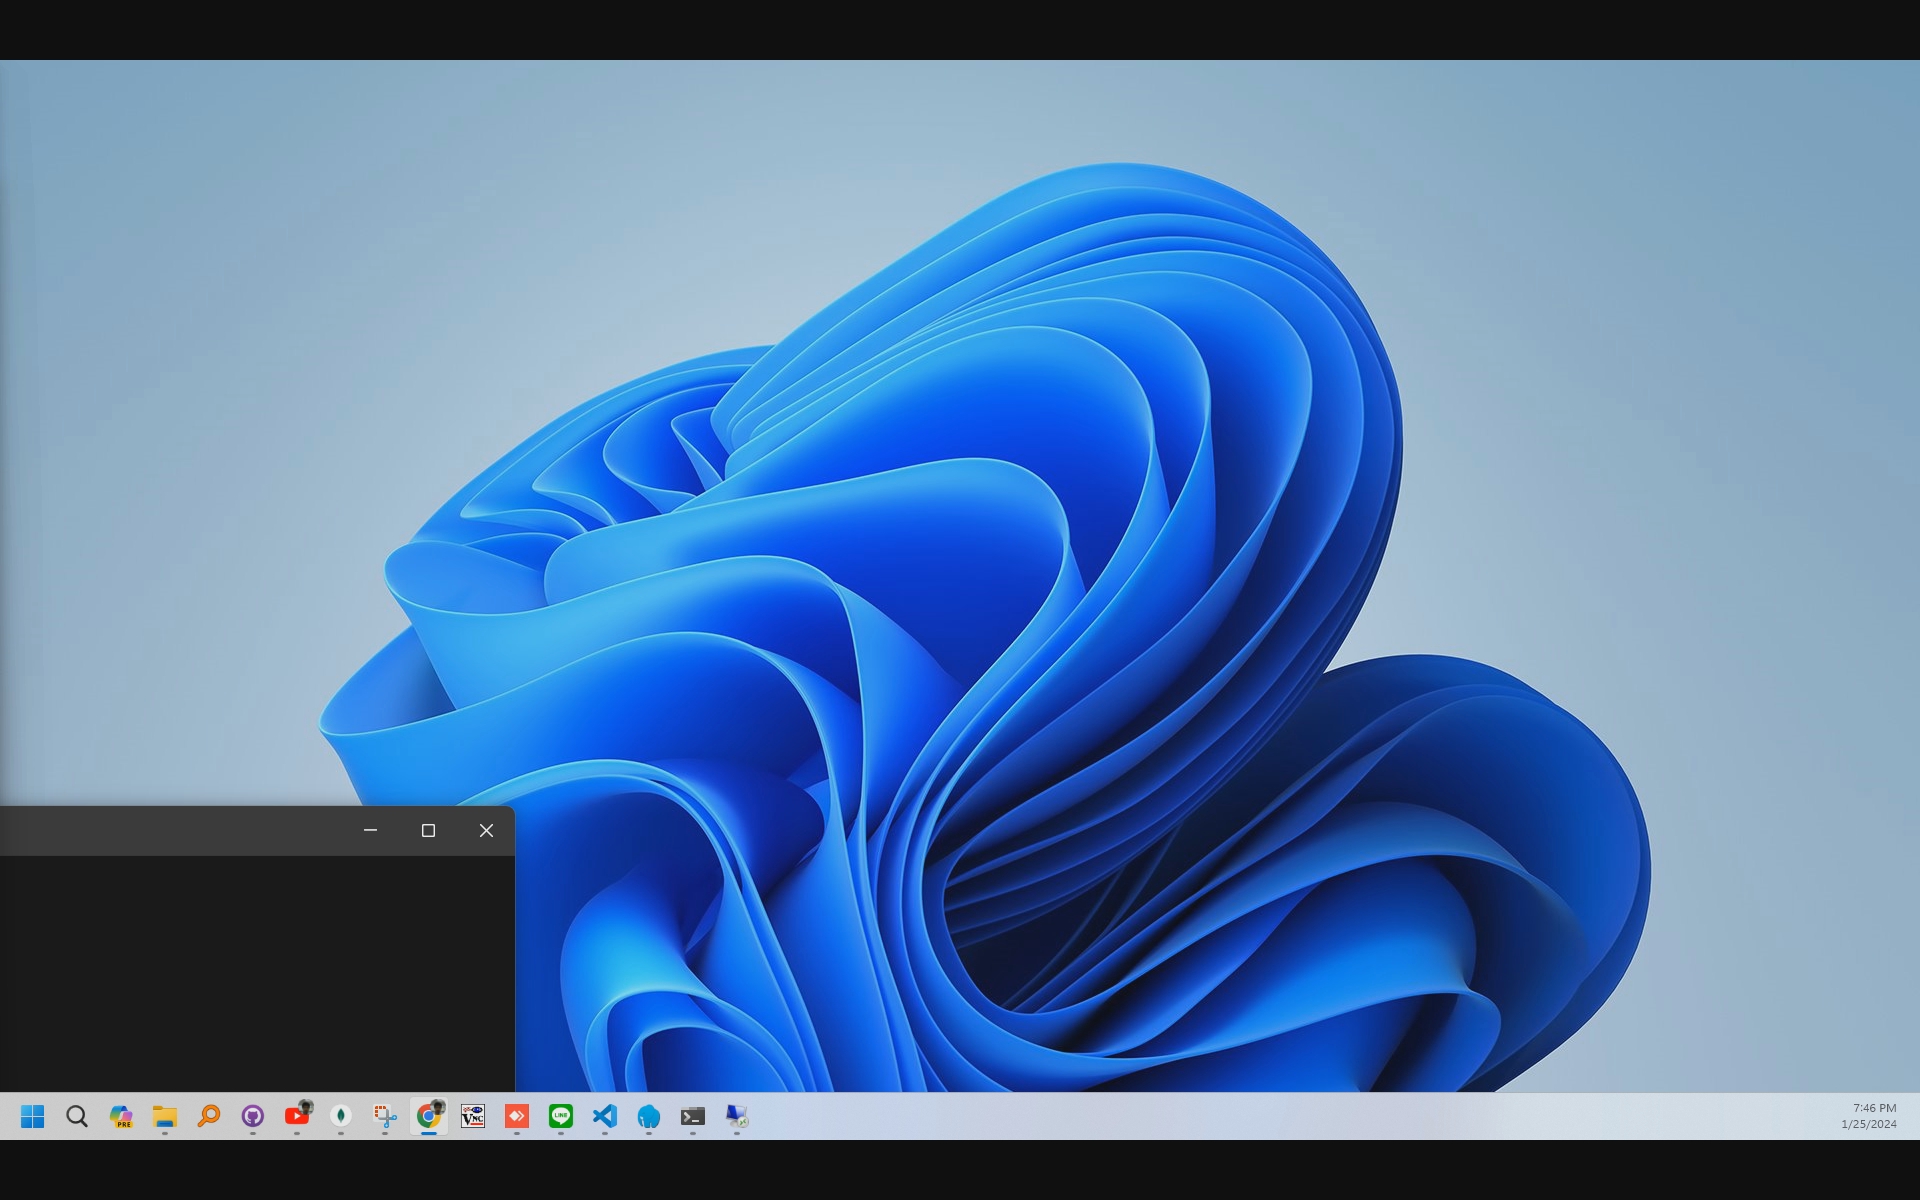Image resolution: width=1920 pixels, height=1200 pixels.
Task: Open the Snipping Tool
Action: point(385,1116)
